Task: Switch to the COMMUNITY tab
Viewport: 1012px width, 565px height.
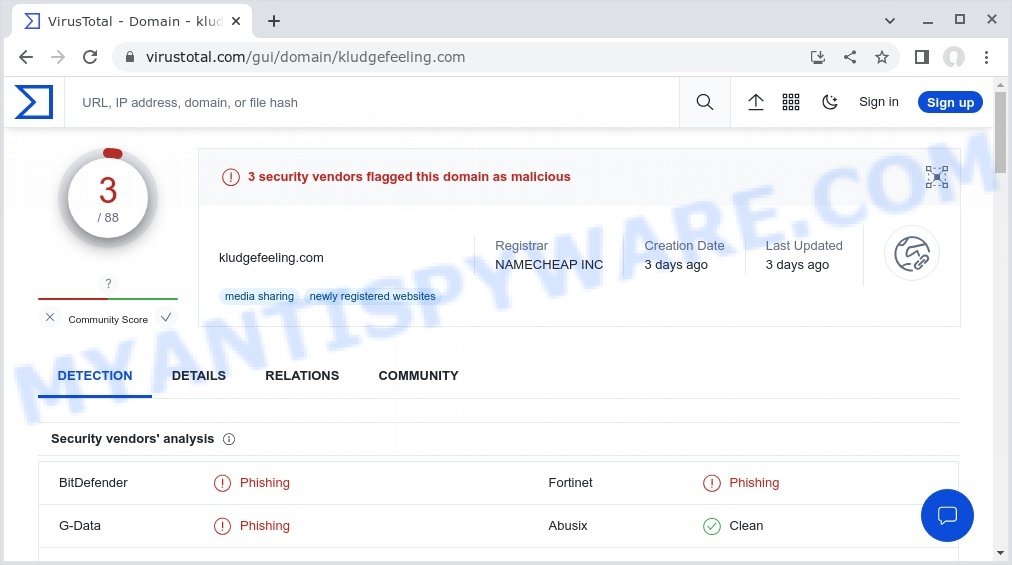Action: (418, 376)
